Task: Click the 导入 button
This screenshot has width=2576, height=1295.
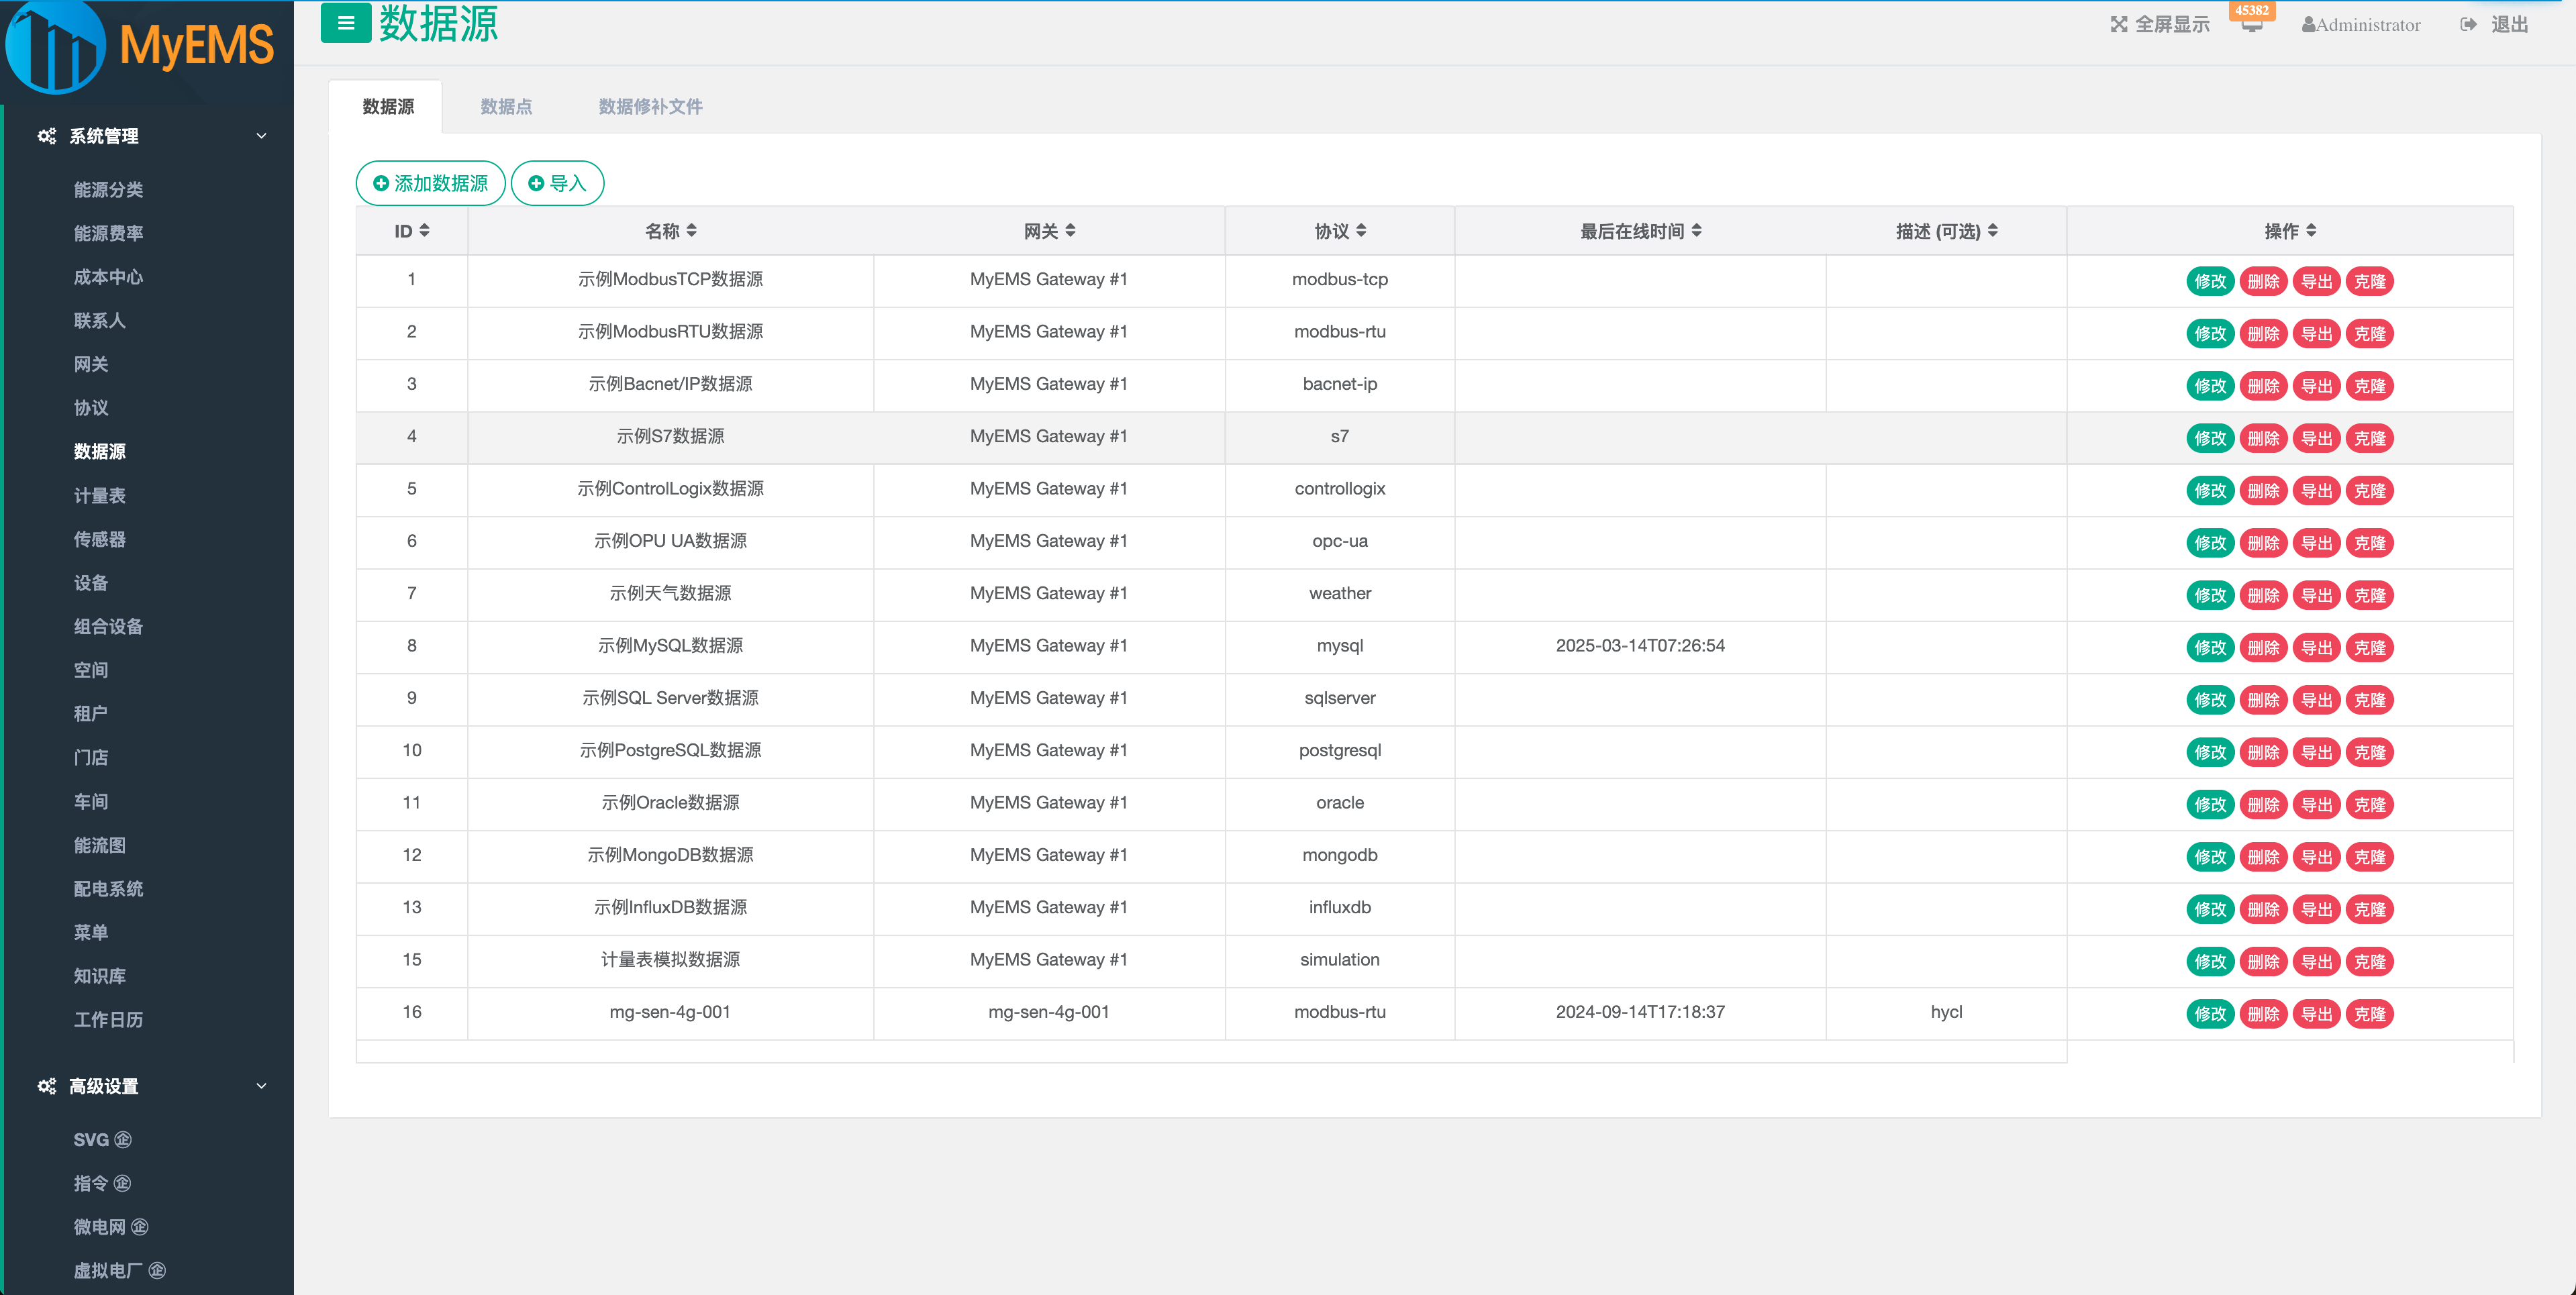Action: 557,184
